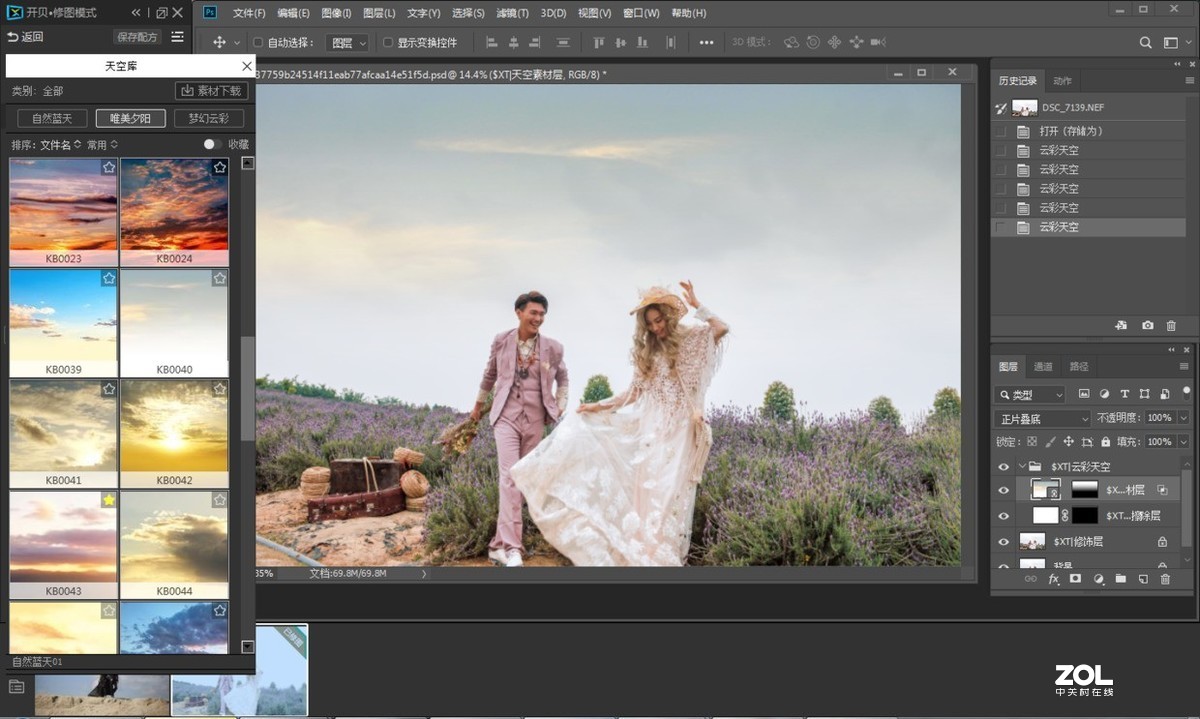The height and width of the screenshot is (719, 1200).
Task: Add a layer mask from Layers panel
Action: [x=1075, y=579]
